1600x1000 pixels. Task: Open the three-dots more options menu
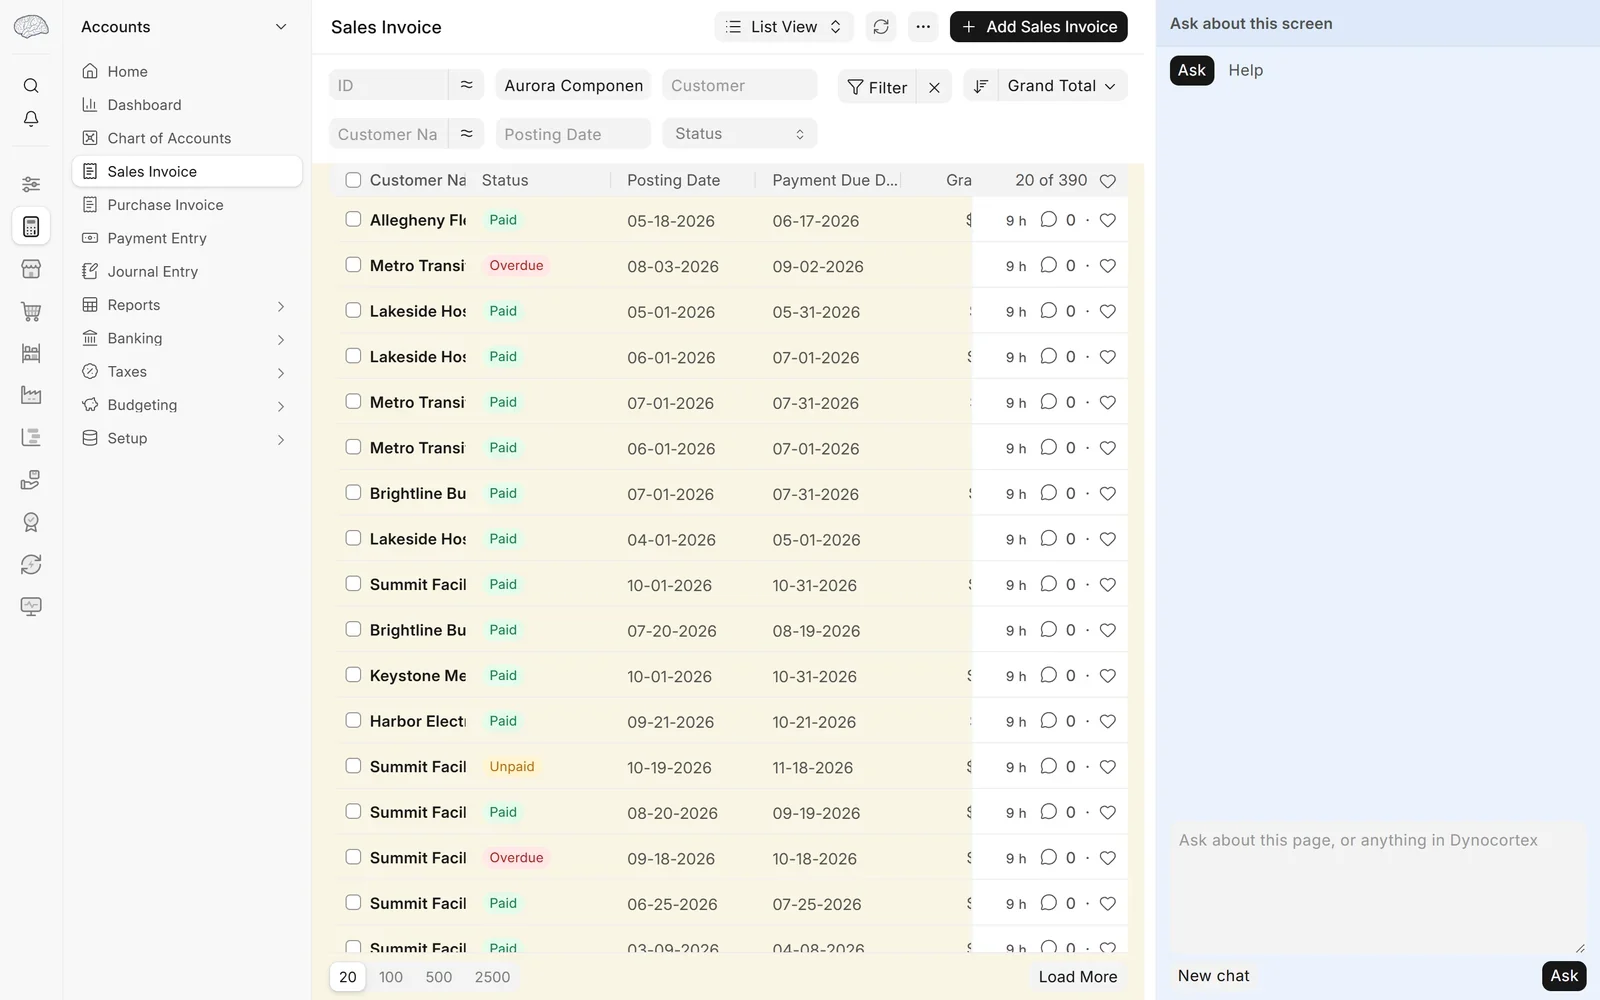point(923,27)
